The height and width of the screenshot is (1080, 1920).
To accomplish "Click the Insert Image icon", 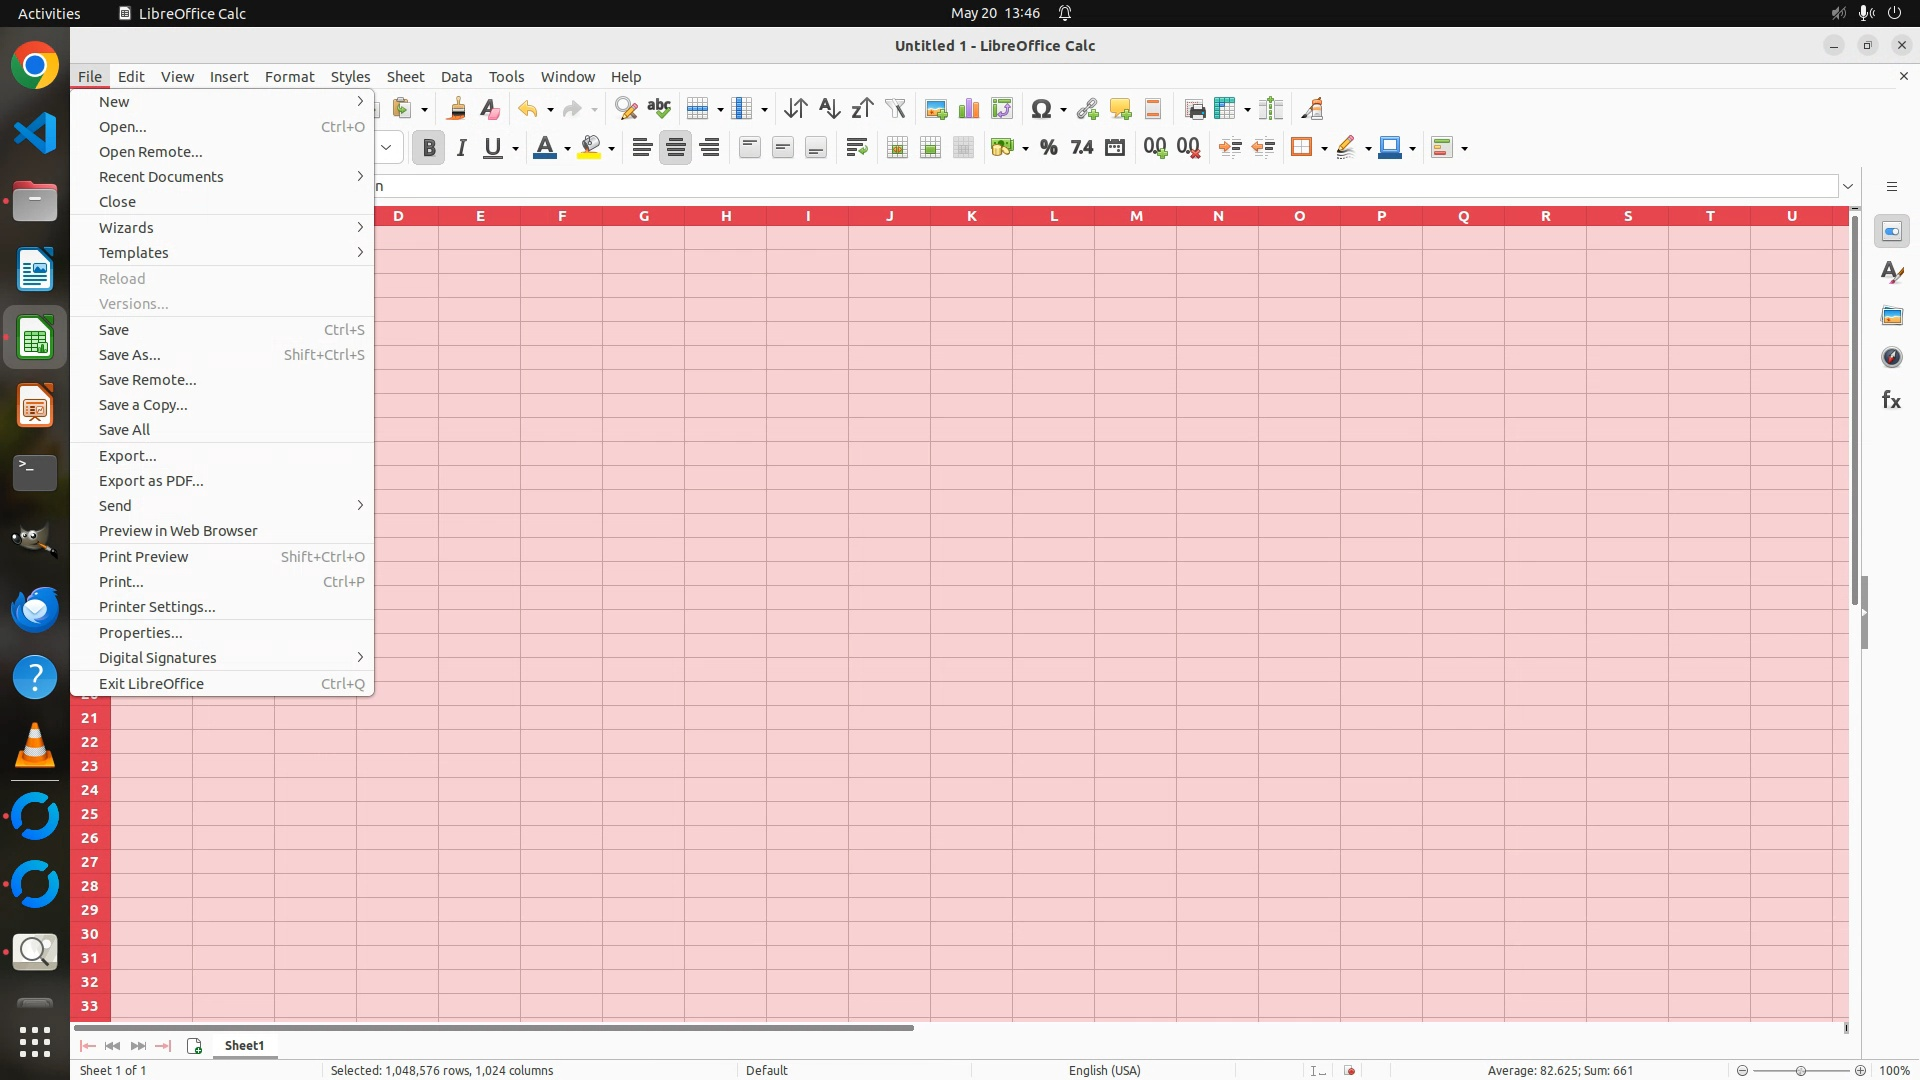I will tap(935, 109).
